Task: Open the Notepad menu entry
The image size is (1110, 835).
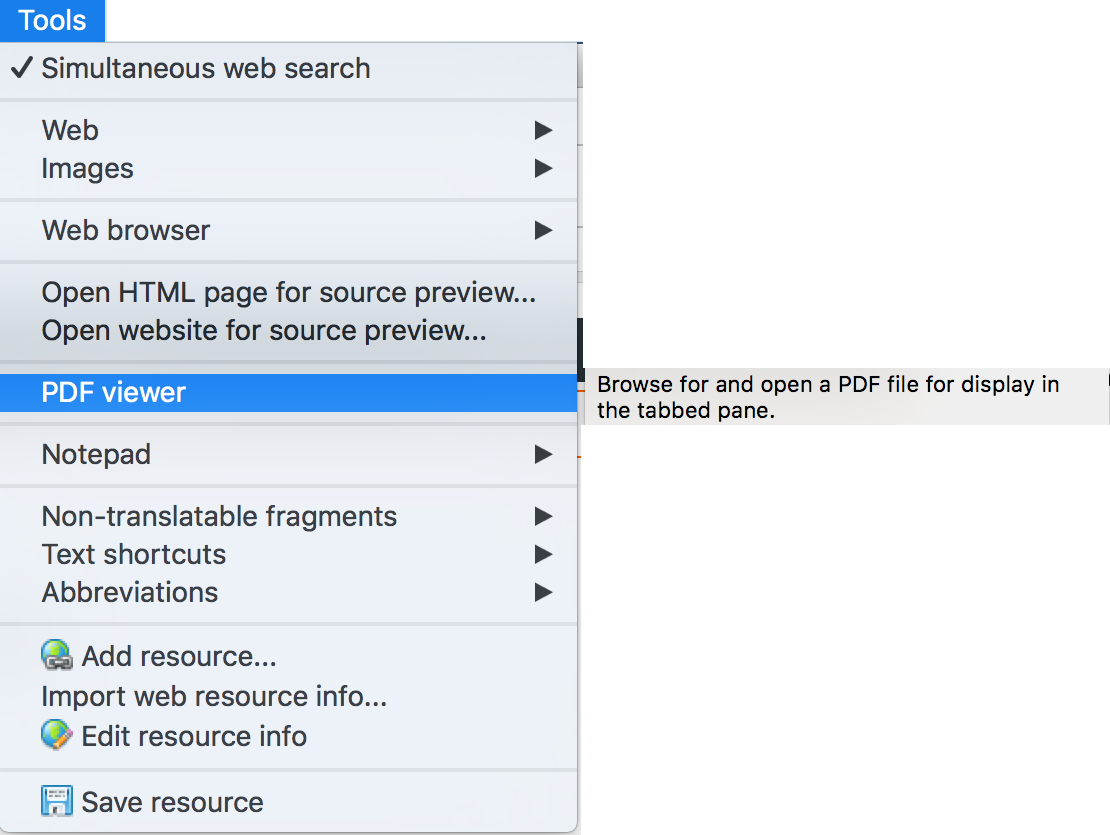Action: point(96,454)
